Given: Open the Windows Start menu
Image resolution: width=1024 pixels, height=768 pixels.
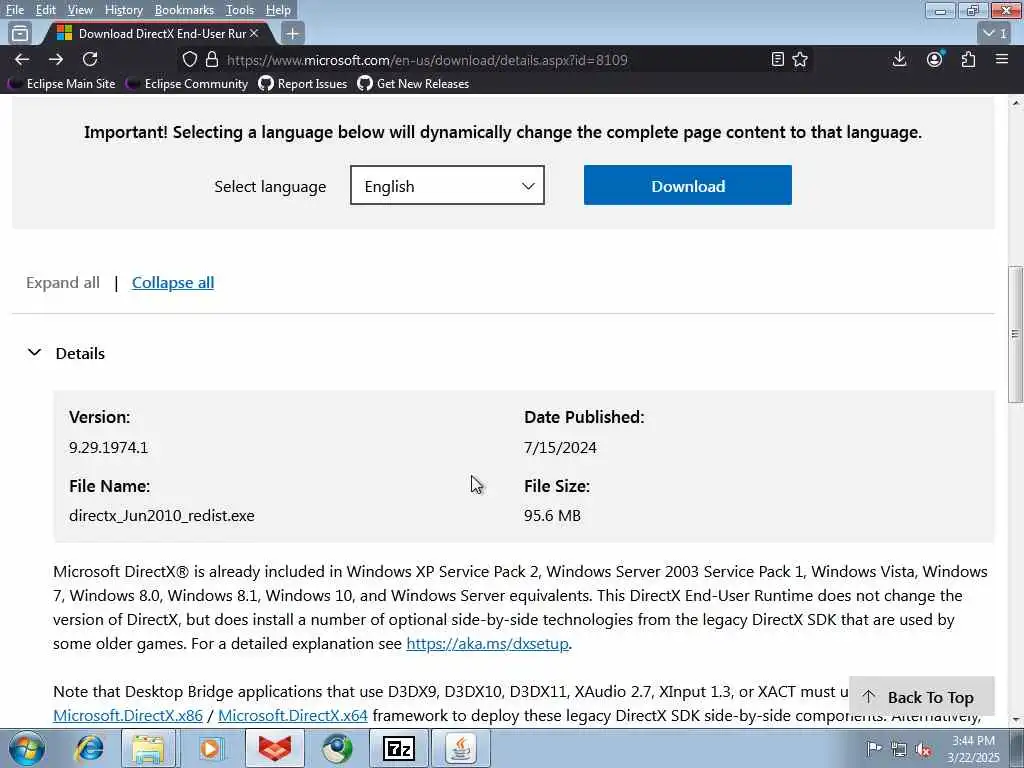Looking at the screenshot, I should (x=27, y=748).
